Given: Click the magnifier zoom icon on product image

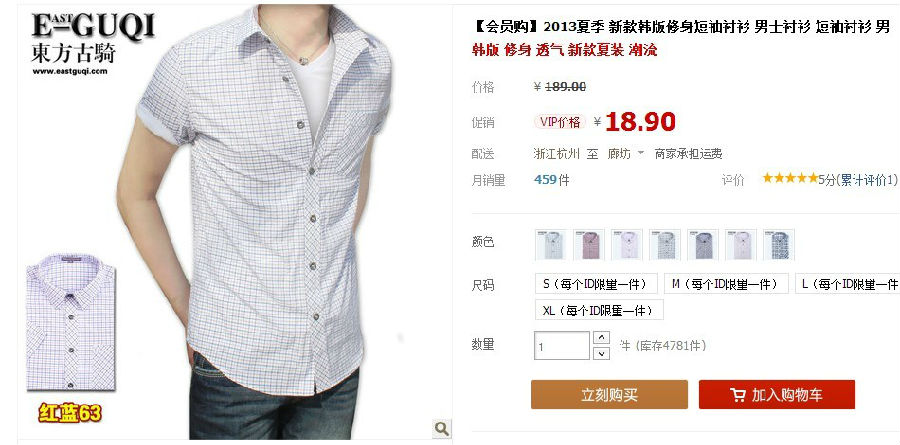Looking at the screenshot, I should 441,428.
